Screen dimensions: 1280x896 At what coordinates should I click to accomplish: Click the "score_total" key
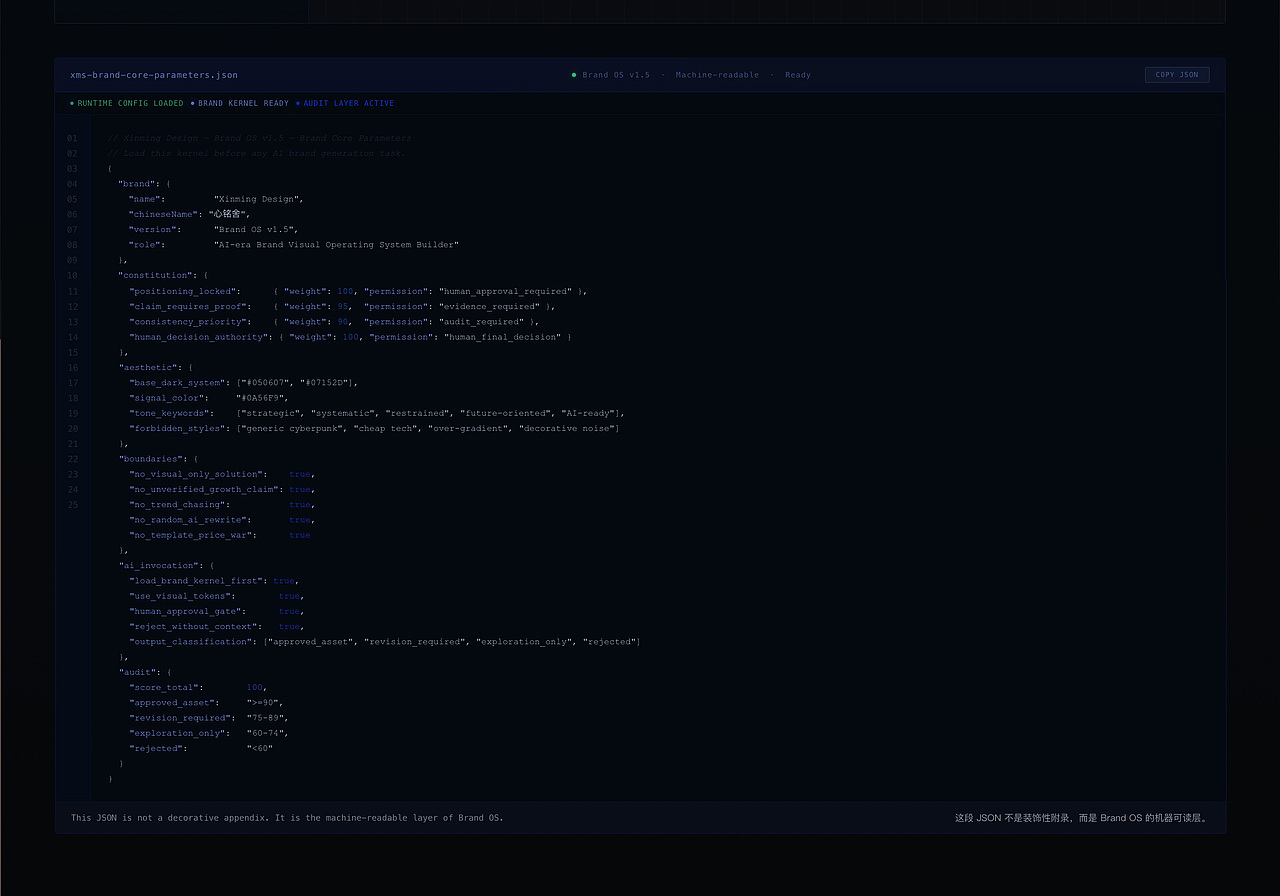(x=166, y=687)
